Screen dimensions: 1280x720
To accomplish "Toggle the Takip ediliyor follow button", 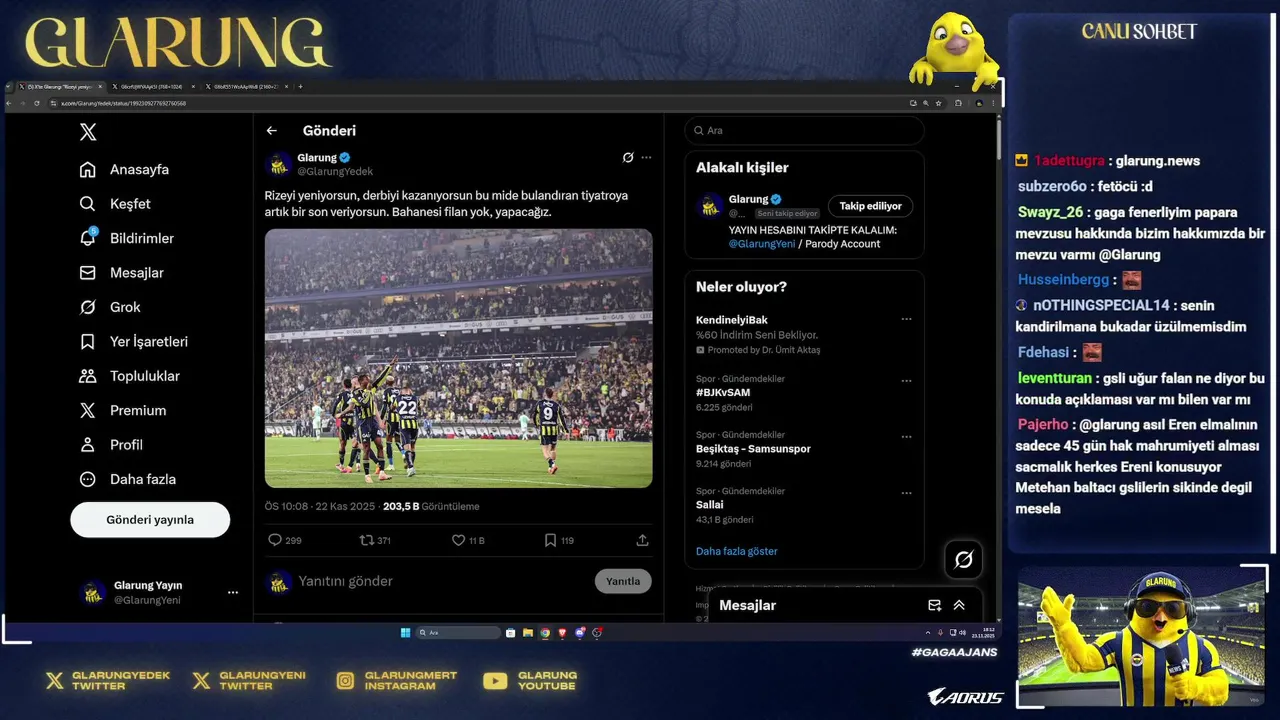I will 870,206.
